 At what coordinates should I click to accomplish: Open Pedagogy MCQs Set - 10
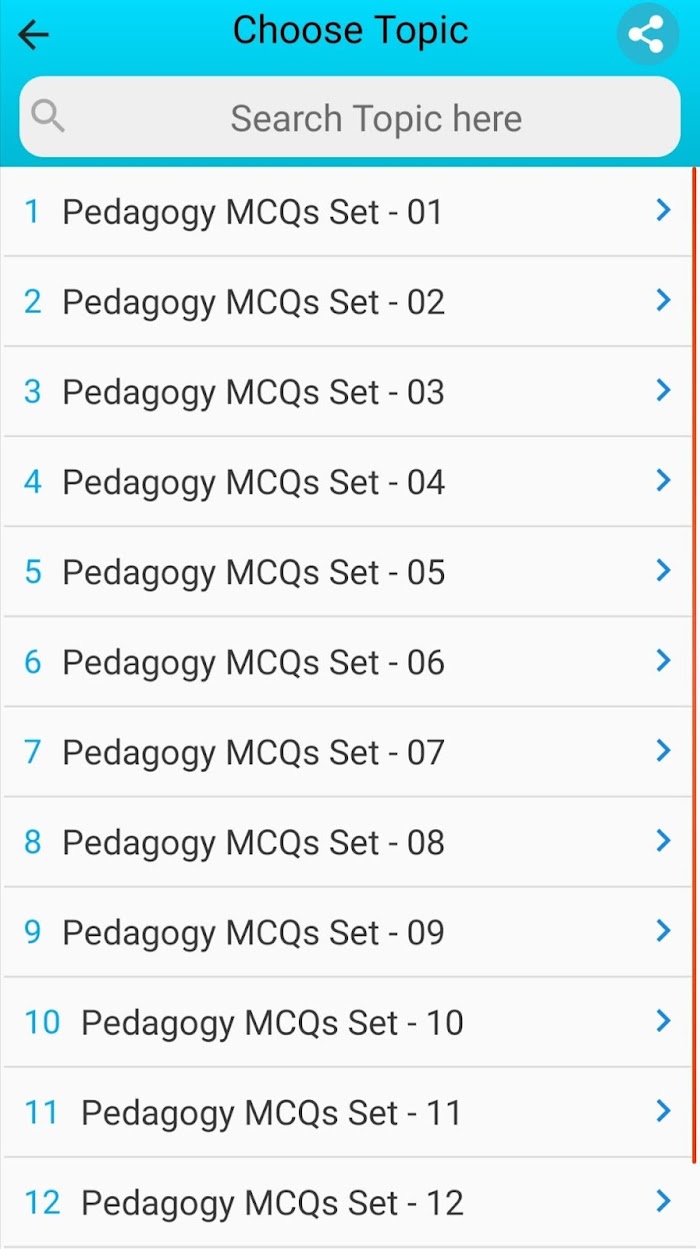click(x=347, y=1022)
